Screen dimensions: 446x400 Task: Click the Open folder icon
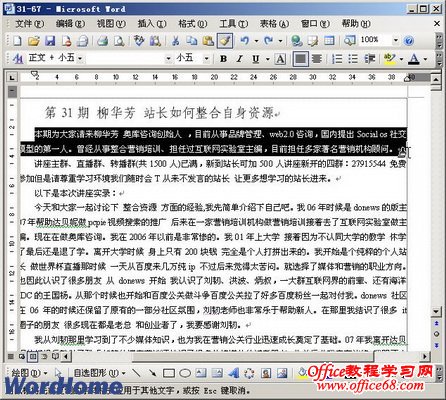(33, 41)
